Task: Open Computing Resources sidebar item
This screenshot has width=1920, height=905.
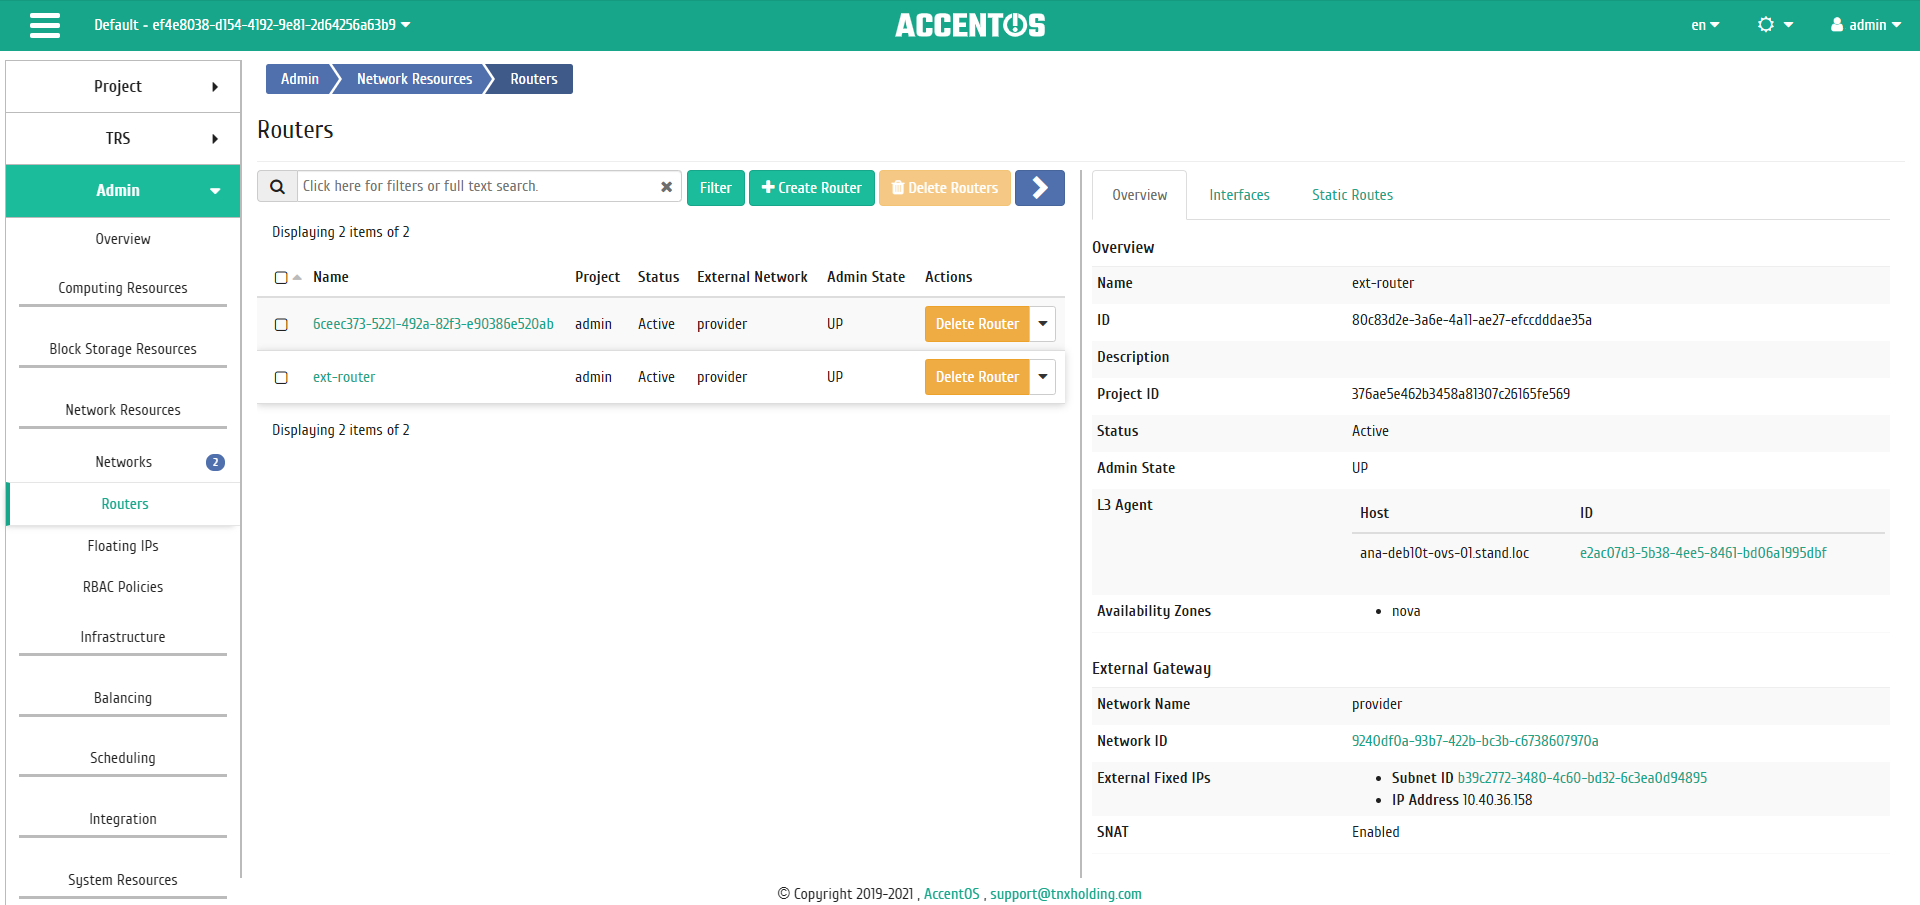Action: (x=123, y=288)
